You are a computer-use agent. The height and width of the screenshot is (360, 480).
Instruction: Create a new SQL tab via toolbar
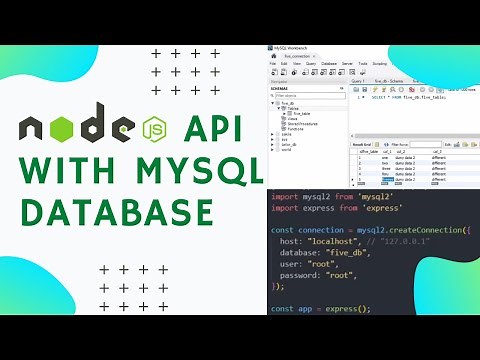[x=274, y=72]
